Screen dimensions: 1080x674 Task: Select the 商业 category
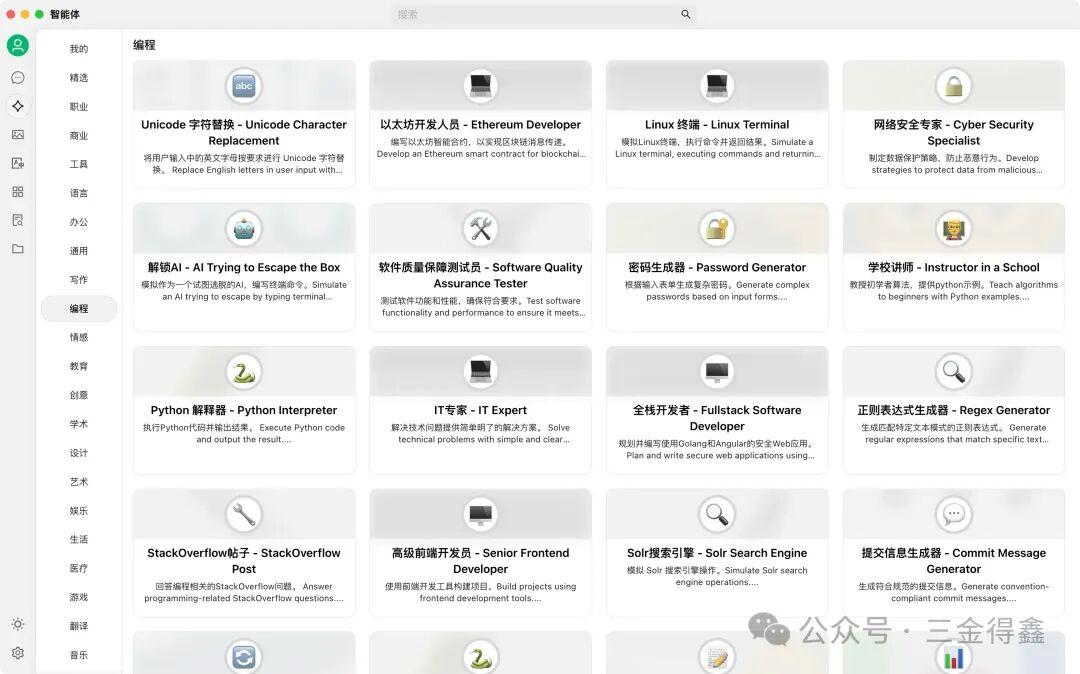79,136
